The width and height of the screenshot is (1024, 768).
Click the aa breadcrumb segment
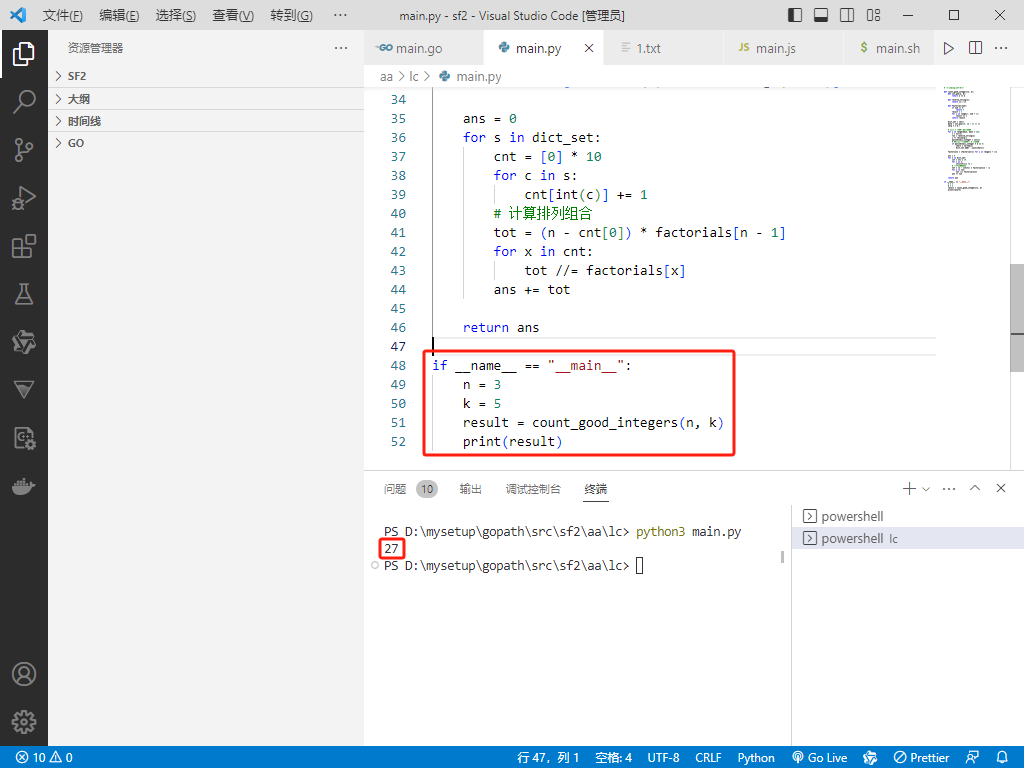(386, 76)
